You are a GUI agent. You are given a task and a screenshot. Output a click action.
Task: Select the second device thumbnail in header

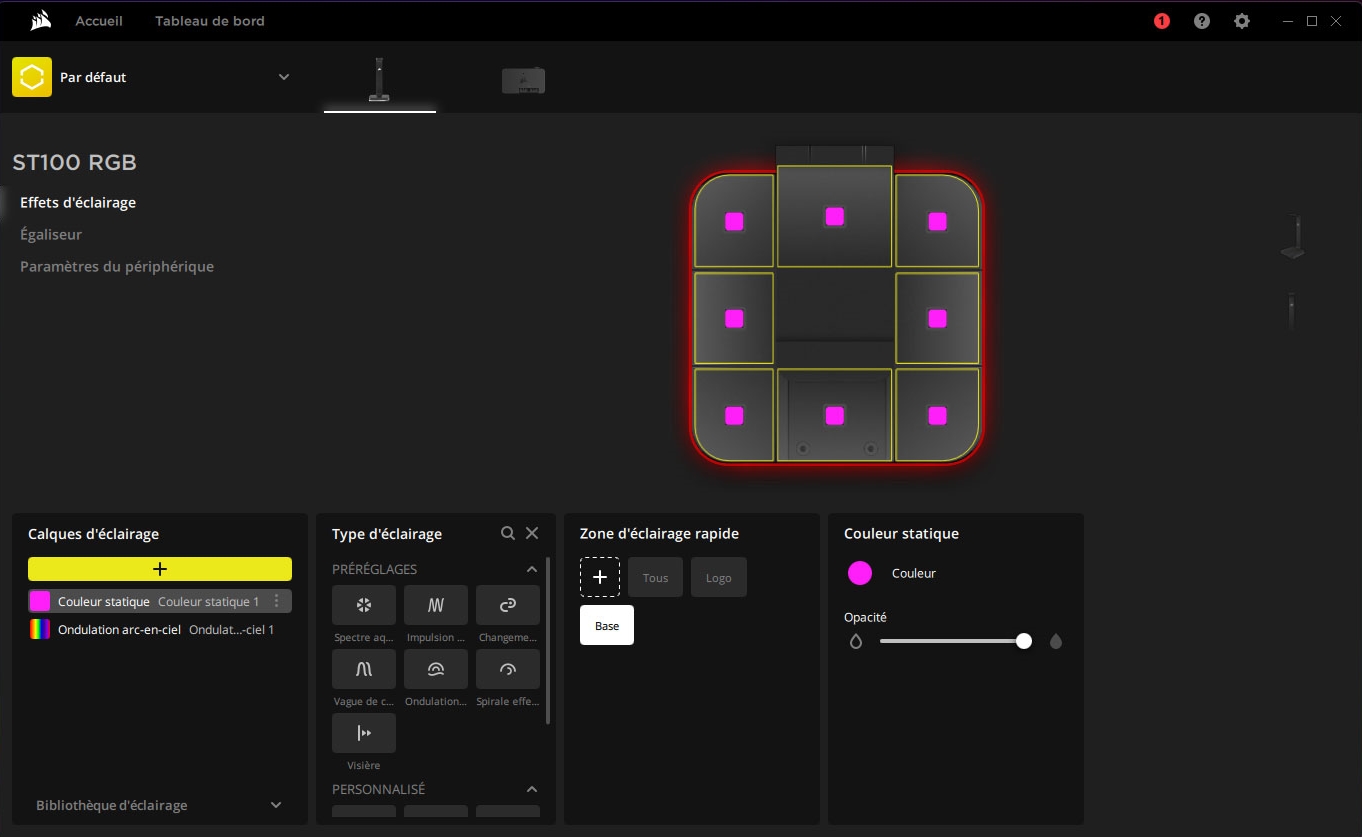click(x=523, y=80)
